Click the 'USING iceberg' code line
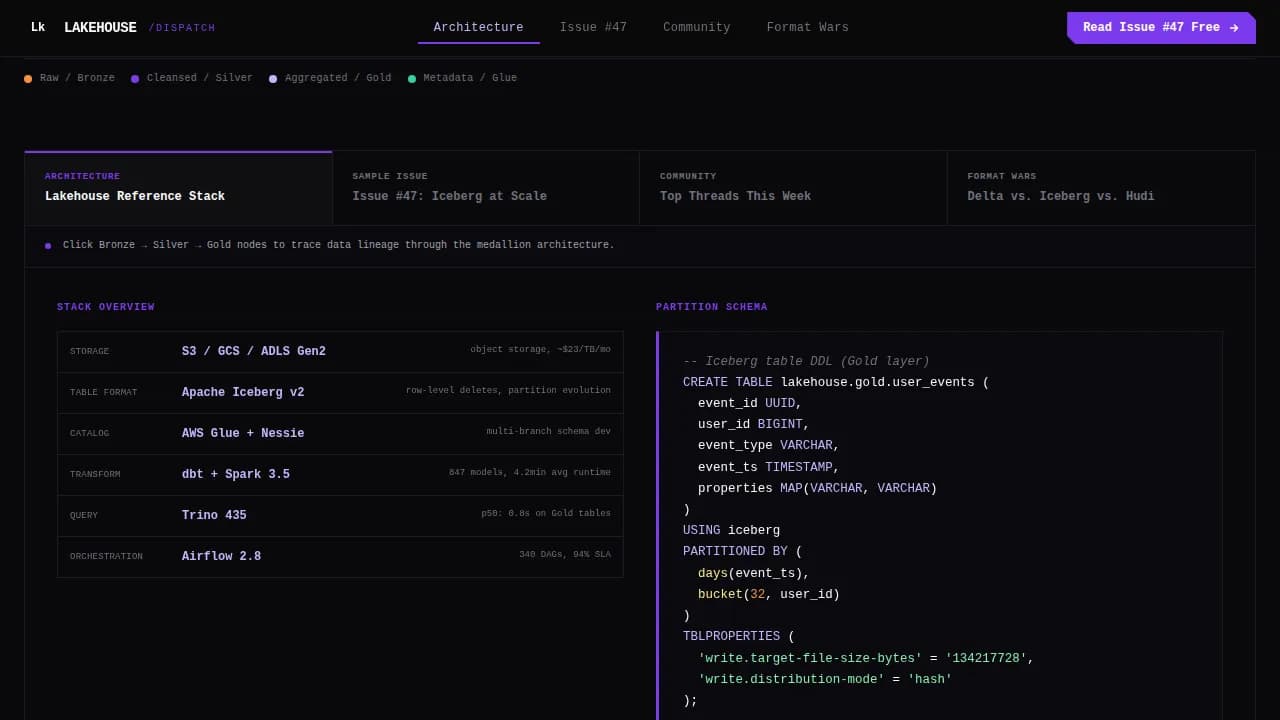Screen dimensions: 1280x720 pyautogui.click(x=731, y=530)
